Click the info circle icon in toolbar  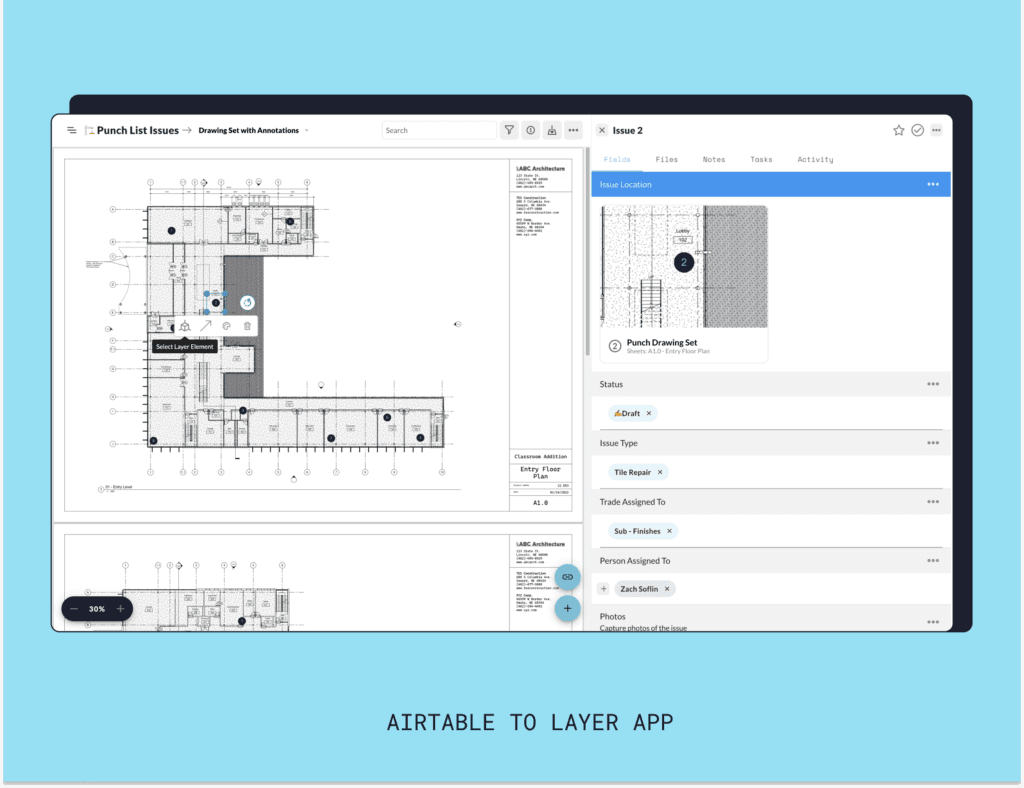[531, 131]
